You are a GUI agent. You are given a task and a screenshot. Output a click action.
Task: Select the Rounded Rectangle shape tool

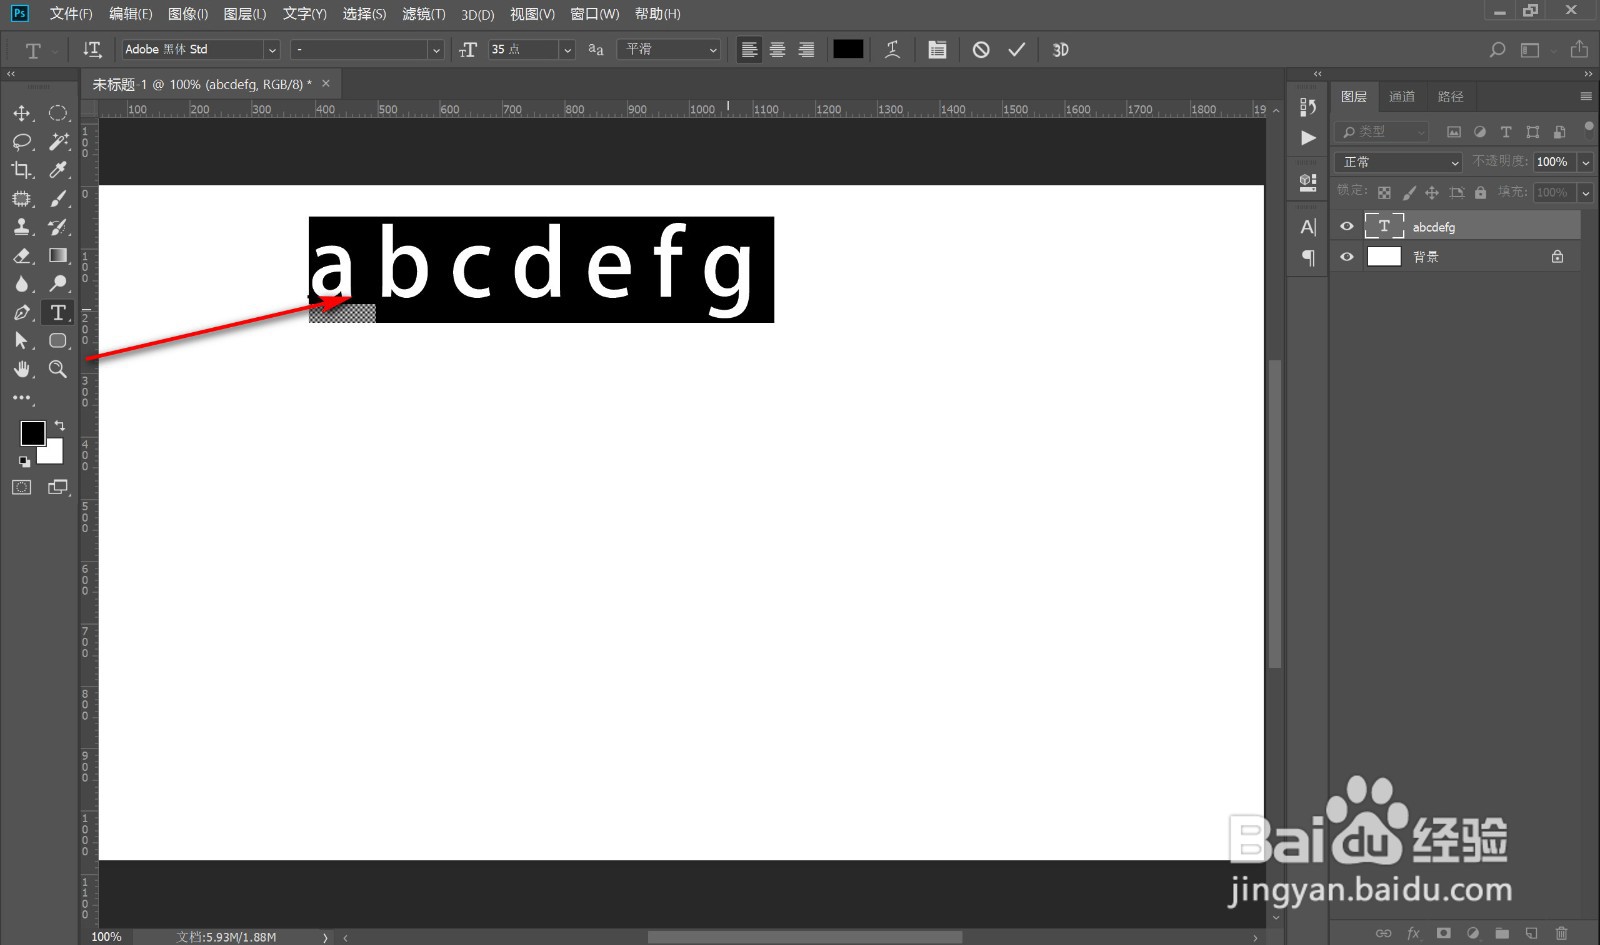[x=58, y=341]
